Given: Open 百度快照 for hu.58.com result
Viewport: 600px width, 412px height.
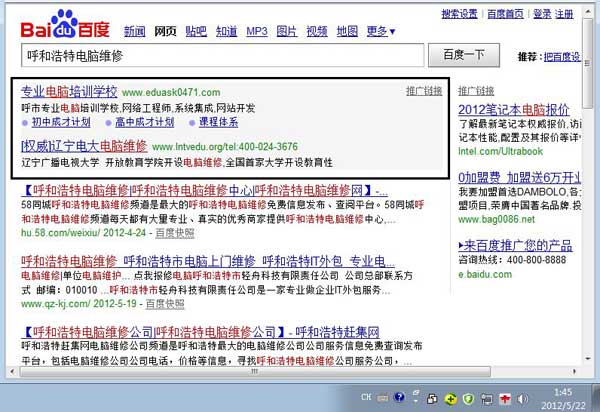Looking at the screenshot, I should (175, 233).
